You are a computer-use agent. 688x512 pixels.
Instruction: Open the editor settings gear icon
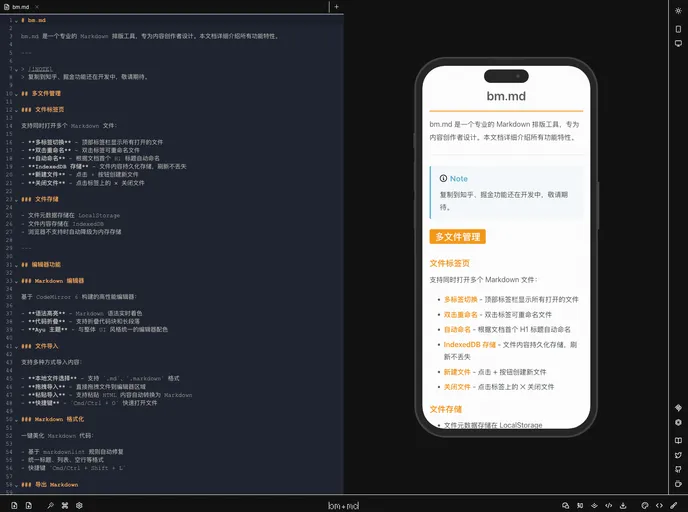[79, 505]
